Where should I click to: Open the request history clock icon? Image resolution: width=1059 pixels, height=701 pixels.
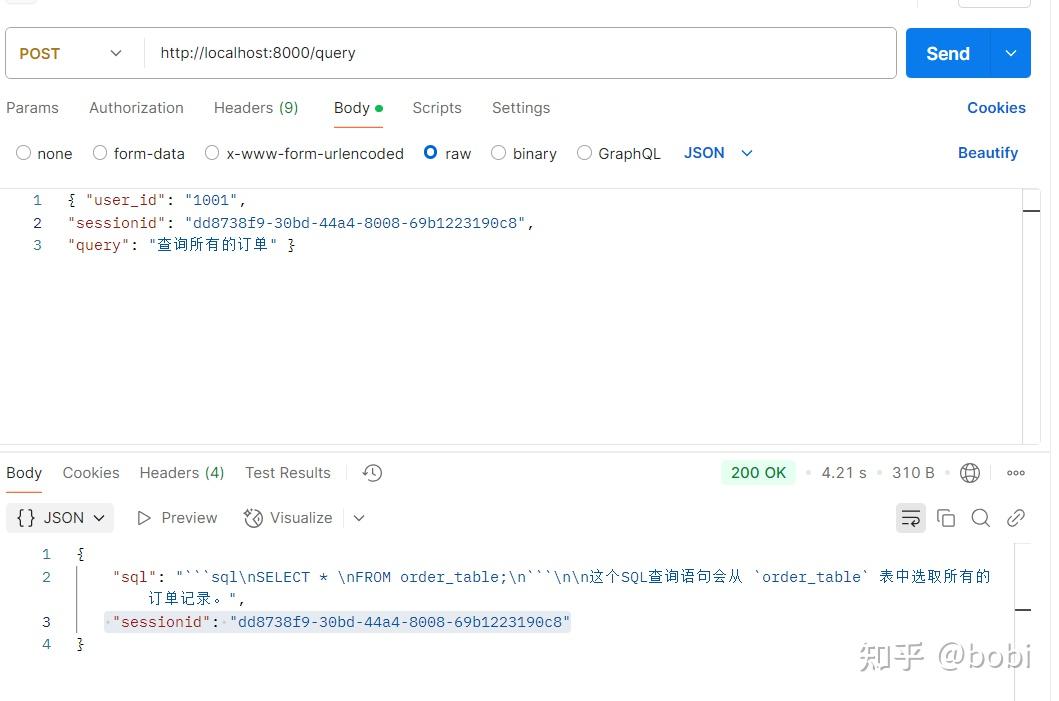pyautogui.click(x=371, y=472)
